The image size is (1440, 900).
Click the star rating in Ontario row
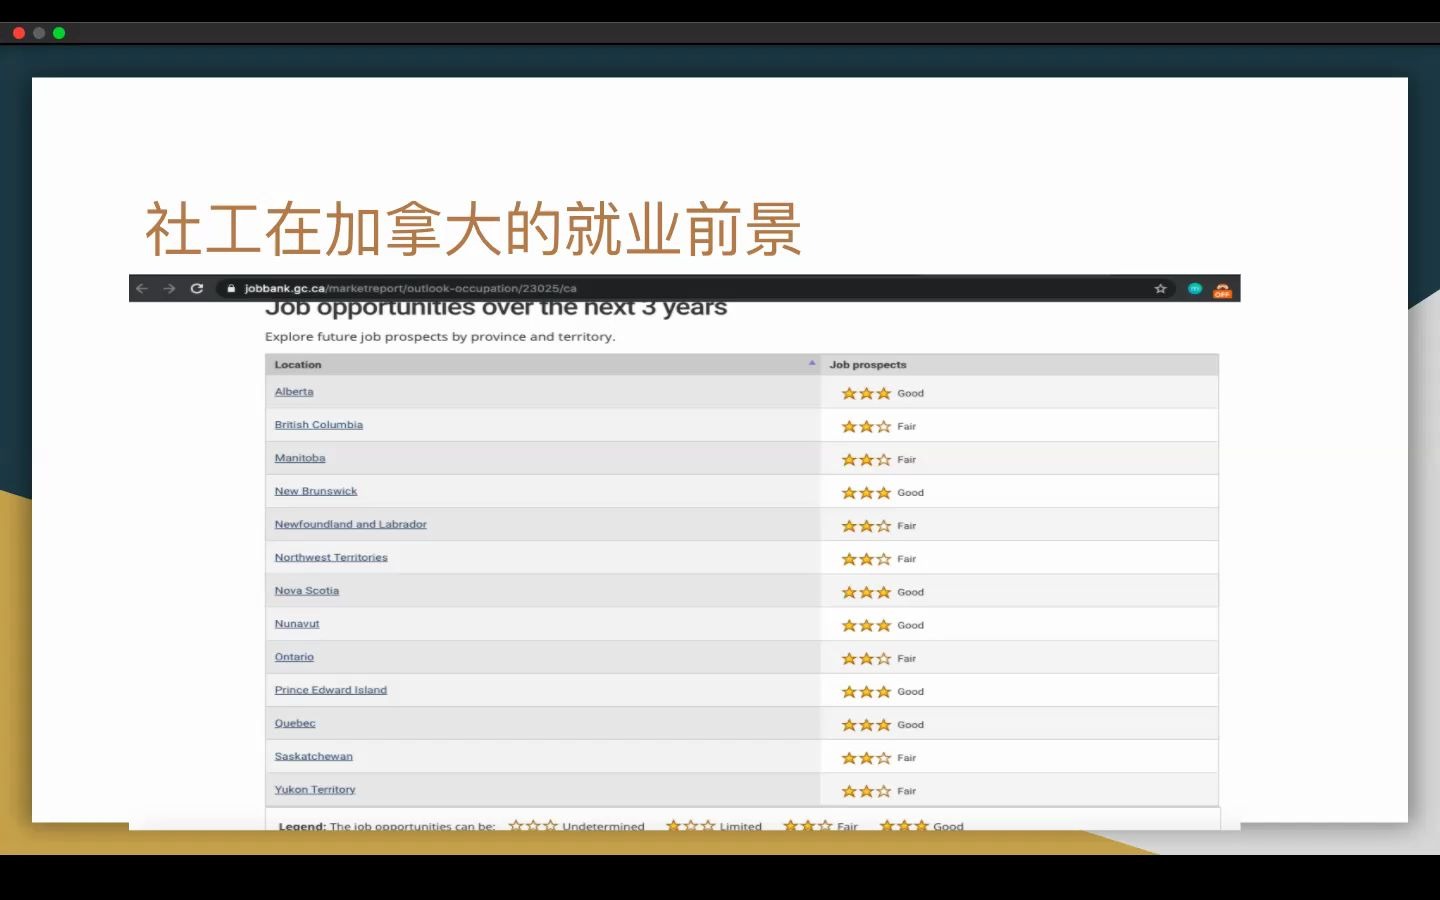point(866,659)
